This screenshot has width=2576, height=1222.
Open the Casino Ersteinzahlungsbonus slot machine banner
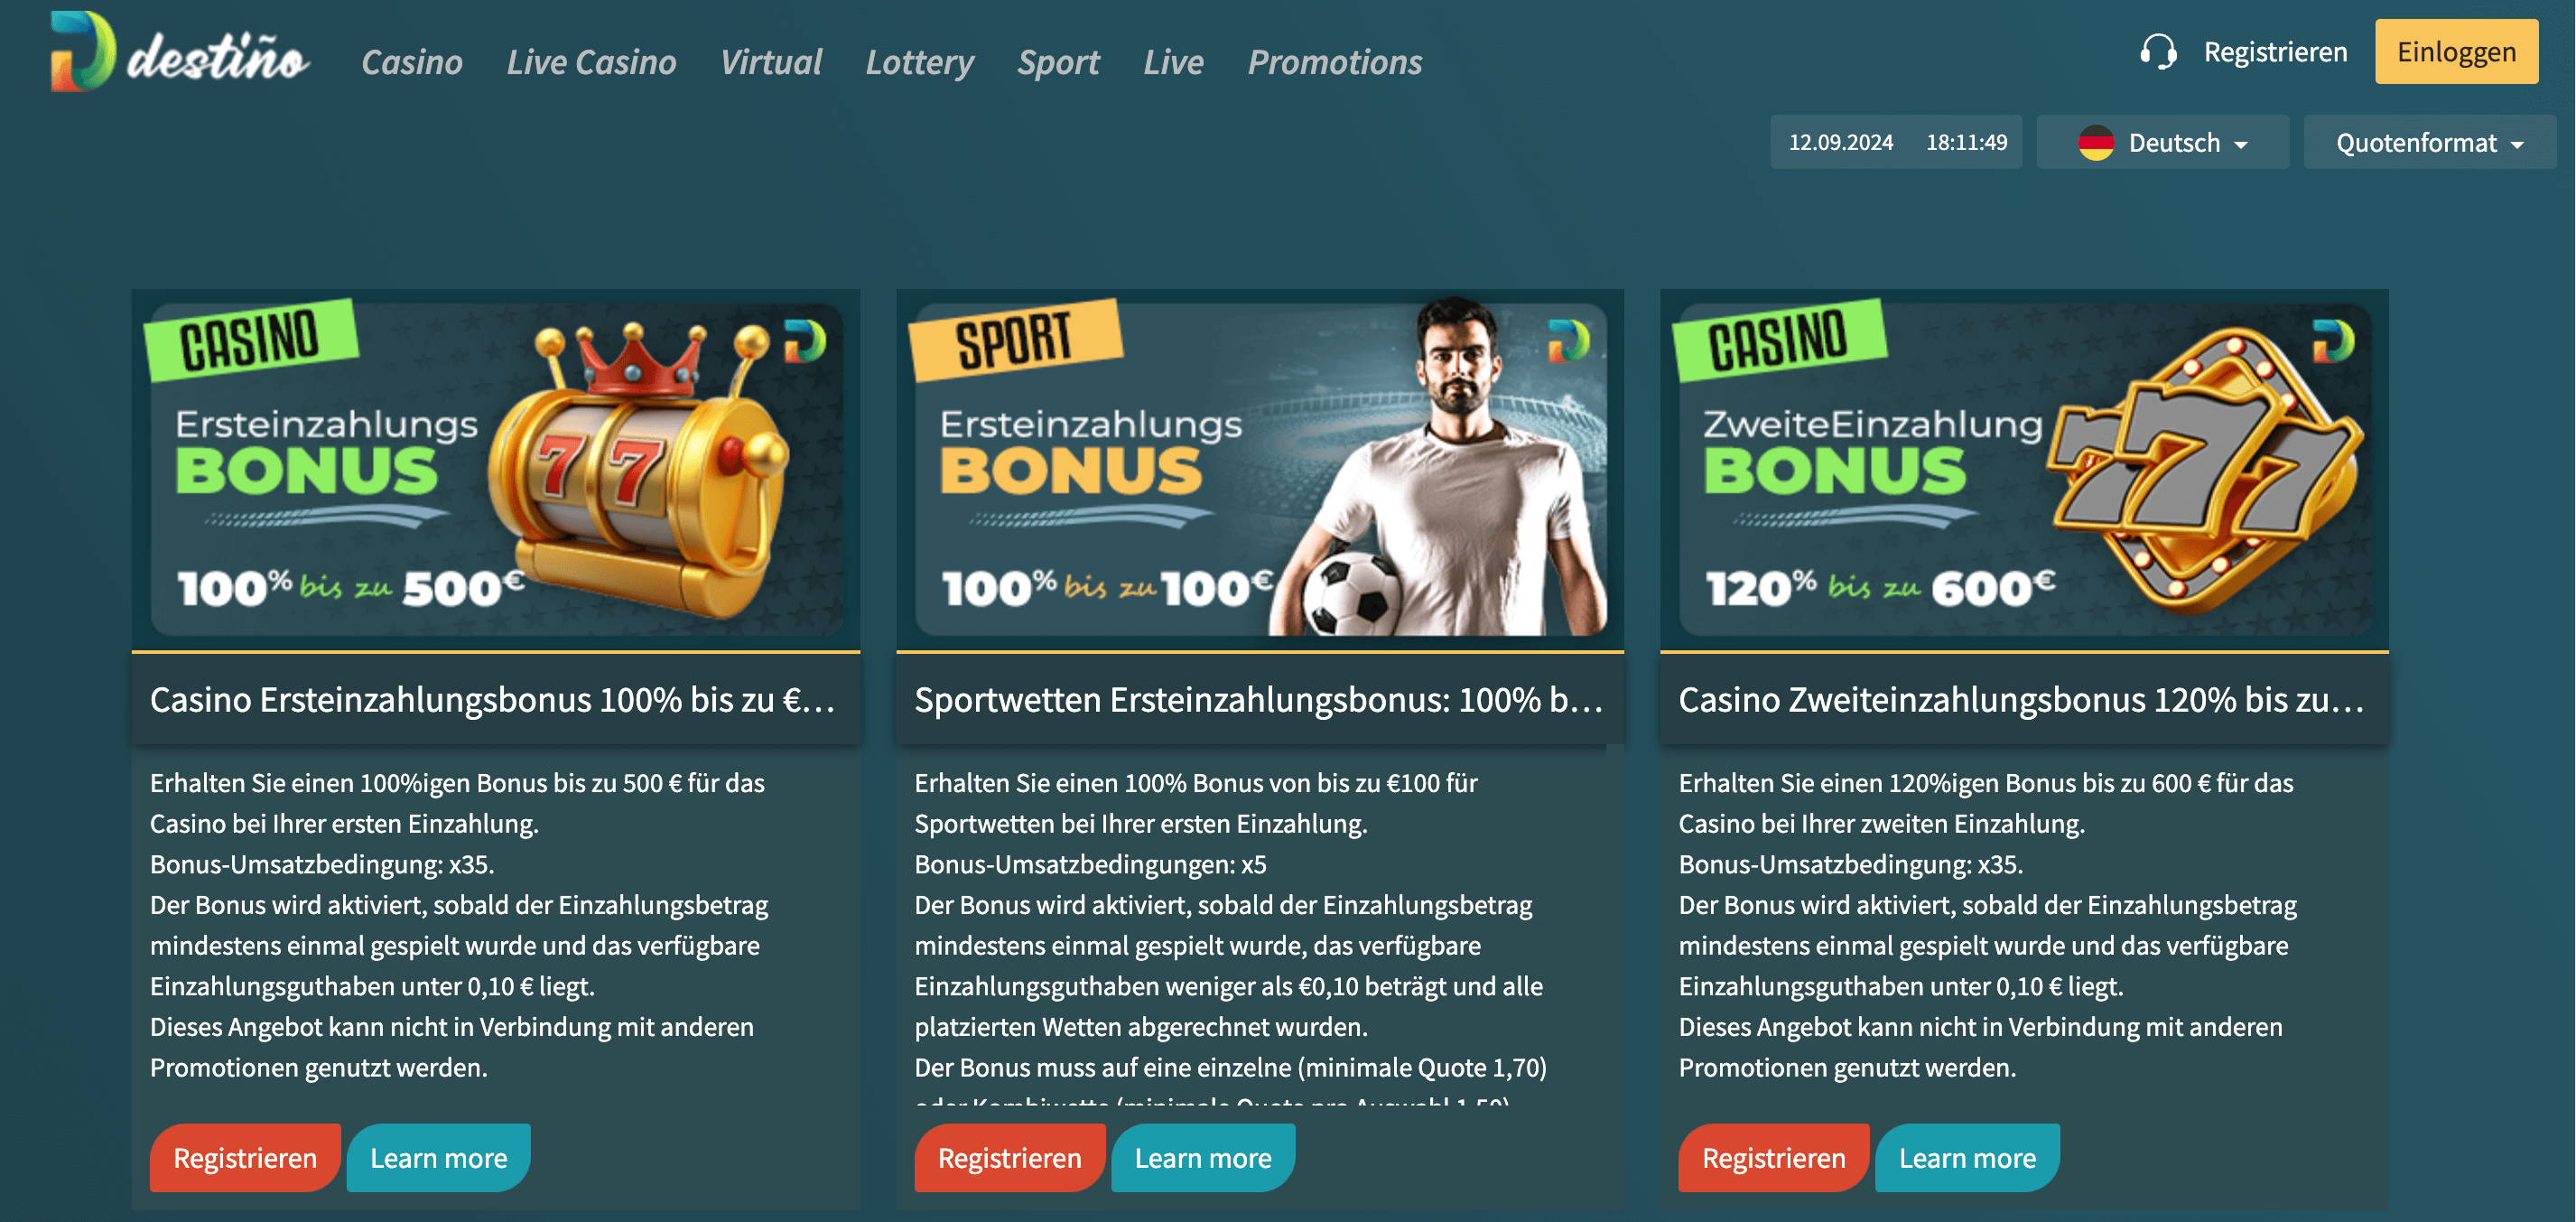pos(496,470)
